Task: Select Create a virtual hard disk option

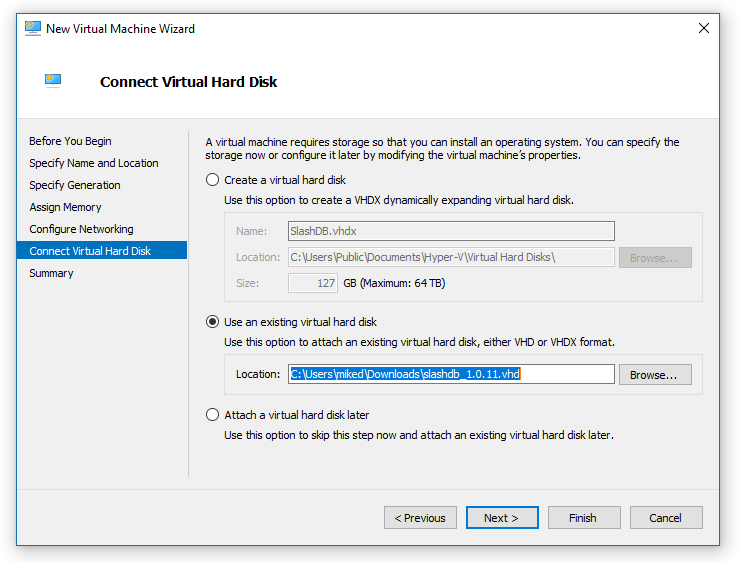Action: pos(212,180)
